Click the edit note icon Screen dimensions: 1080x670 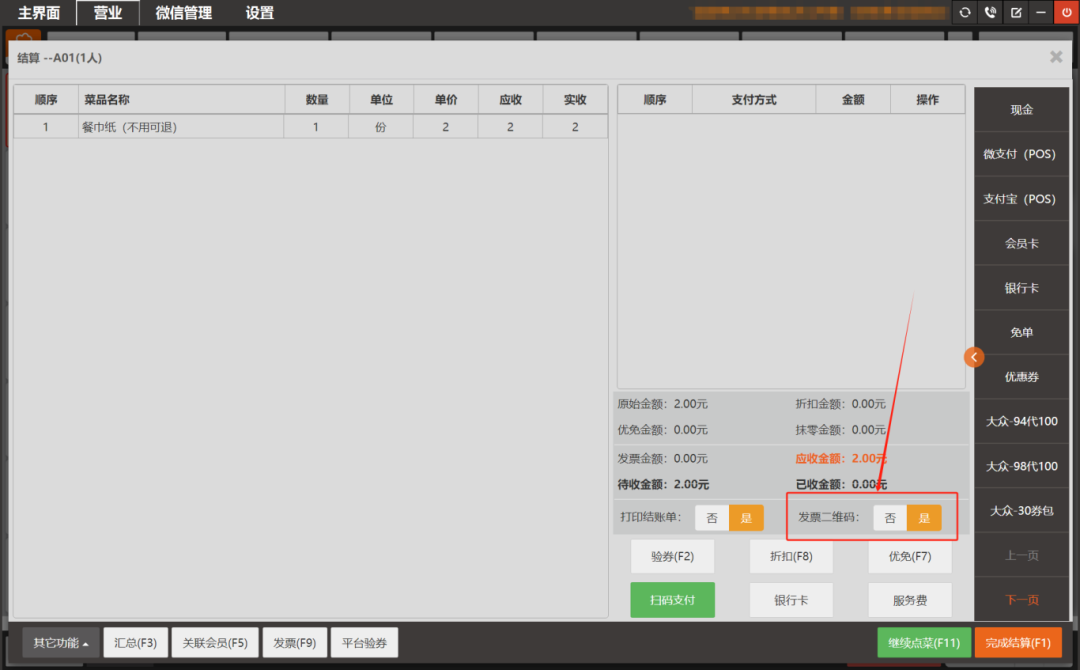coord(1016,13)
